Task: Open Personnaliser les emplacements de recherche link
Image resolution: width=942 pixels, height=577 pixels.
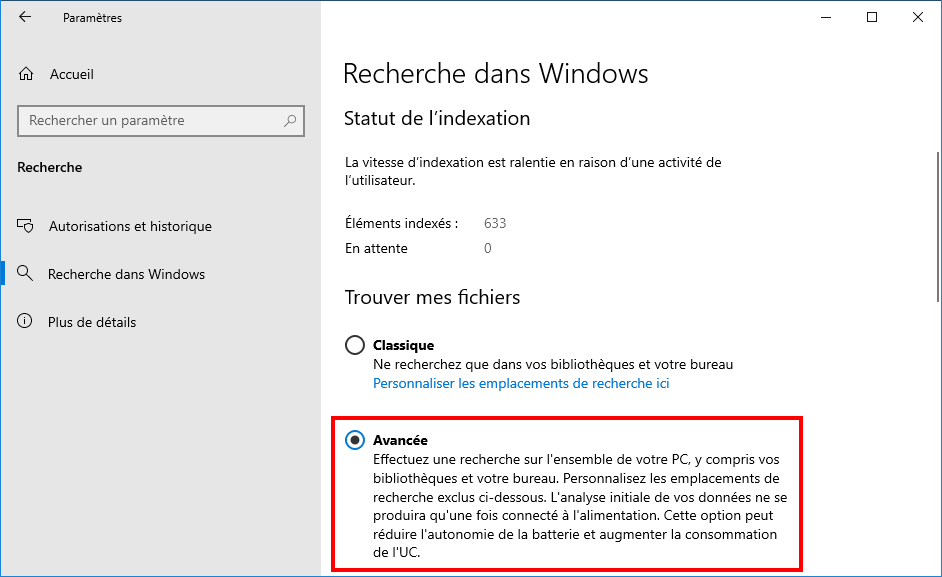Action: click(521, 383)
